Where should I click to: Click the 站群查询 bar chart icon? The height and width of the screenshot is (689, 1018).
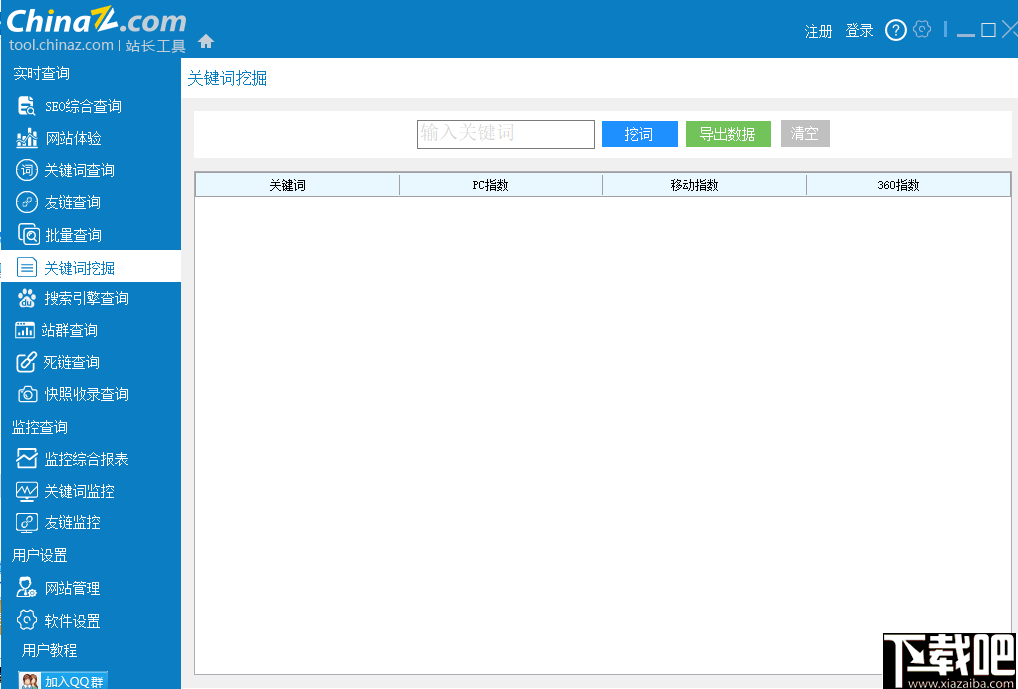click(x=25, y=330)
